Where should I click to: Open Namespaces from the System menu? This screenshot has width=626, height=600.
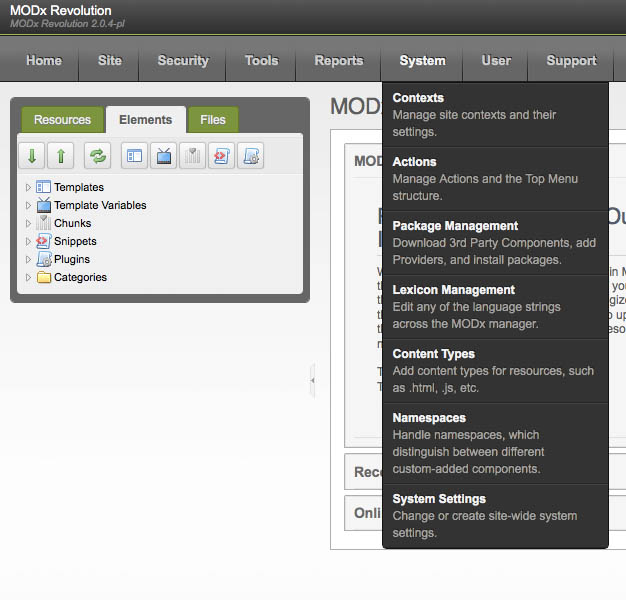coord(495,443)
